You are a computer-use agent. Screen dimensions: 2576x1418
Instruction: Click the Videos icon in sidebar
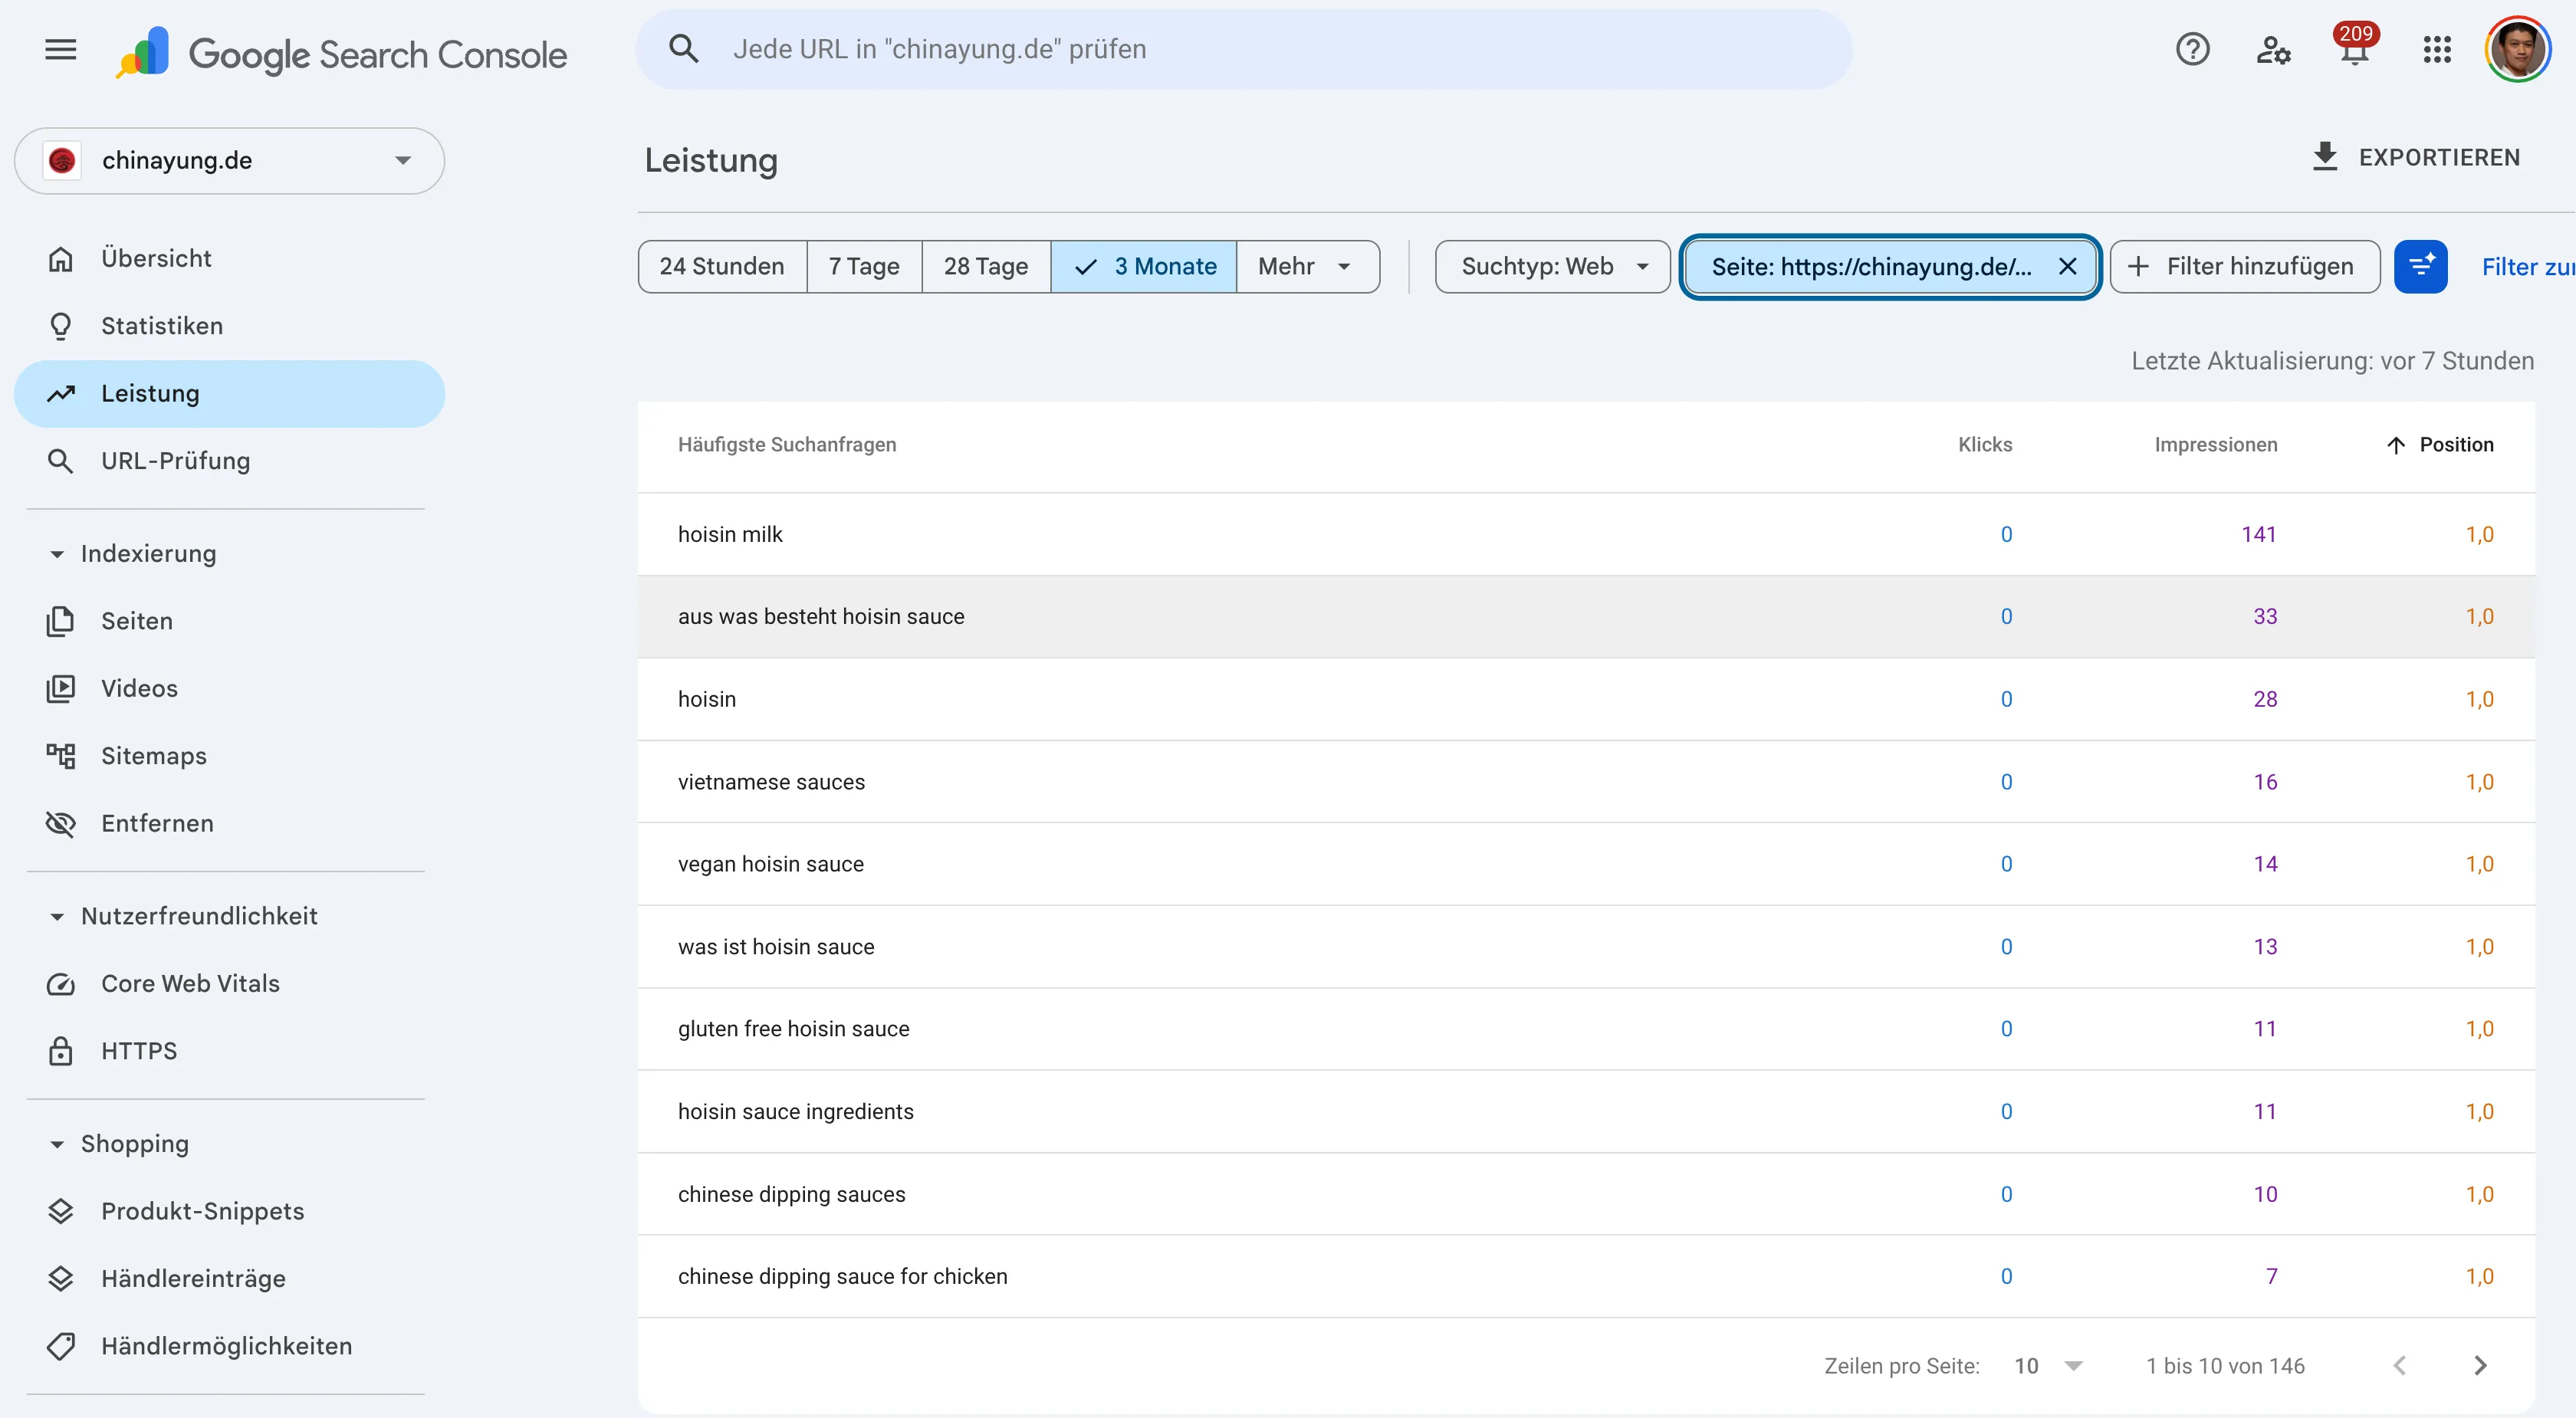(x=61, y=688)
